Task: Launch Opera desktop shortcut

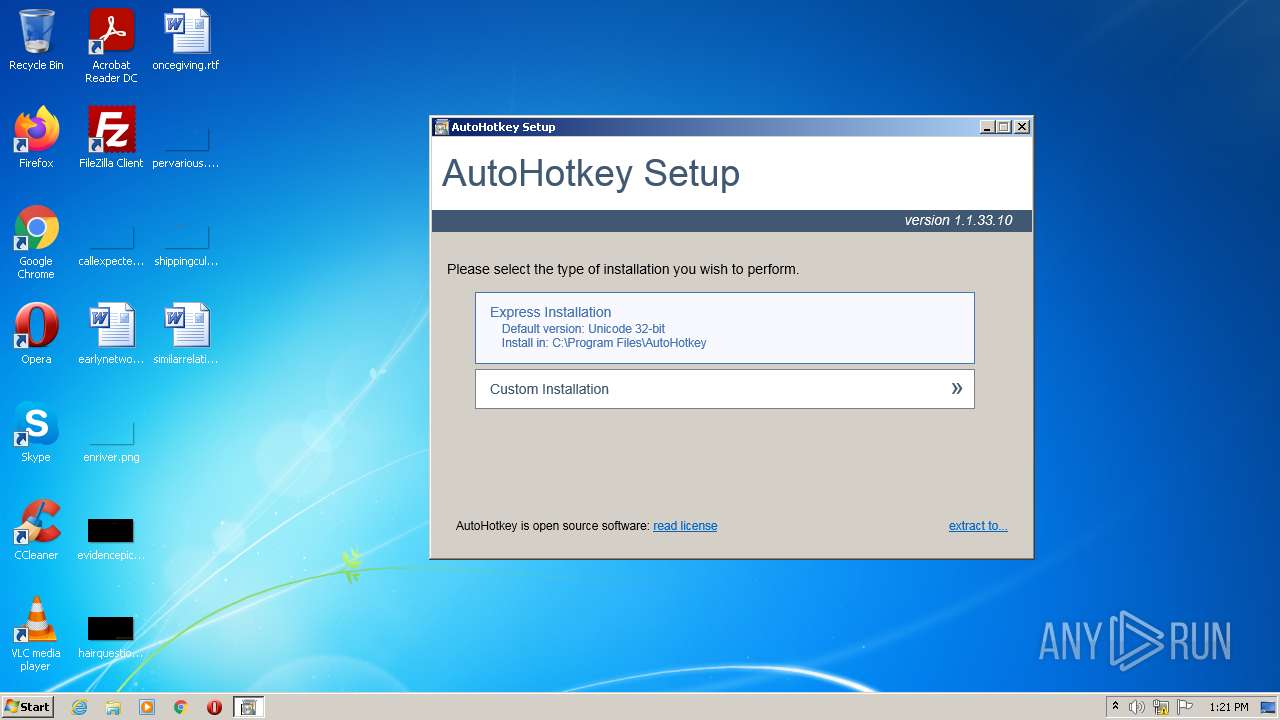Action: tap(36, 334)
